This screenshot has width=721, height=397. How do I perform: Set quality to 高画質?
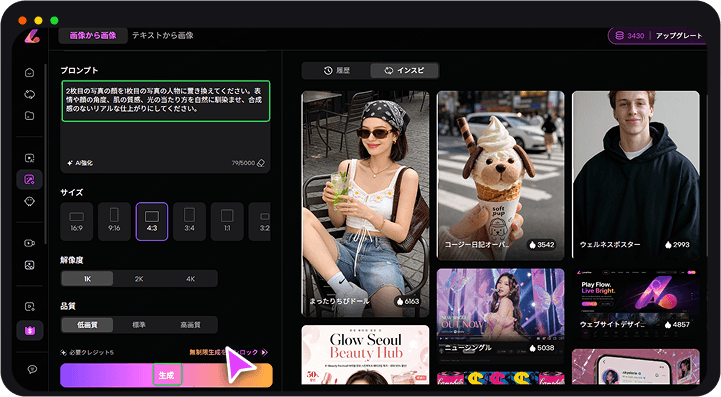coord(190,325)
